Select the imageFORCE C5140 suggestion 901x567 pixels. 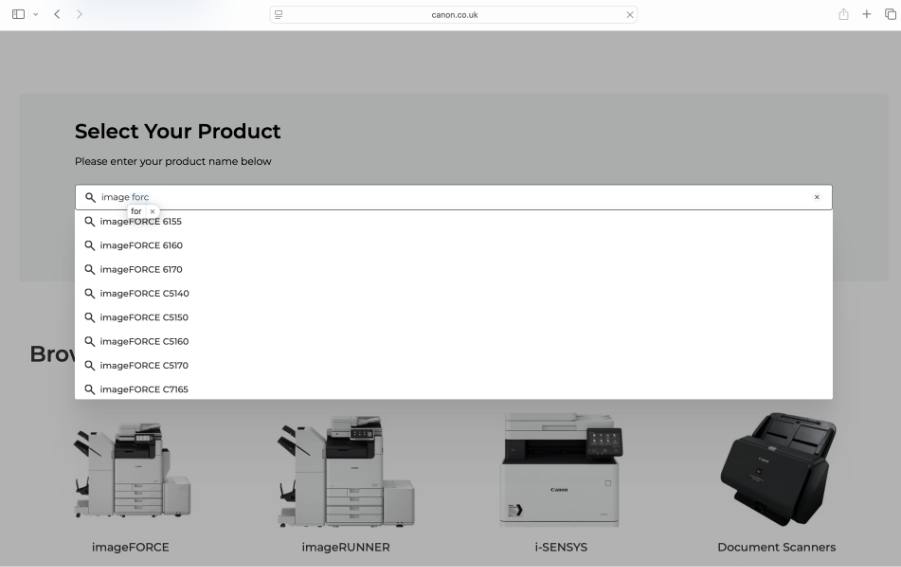click(144, 294)
